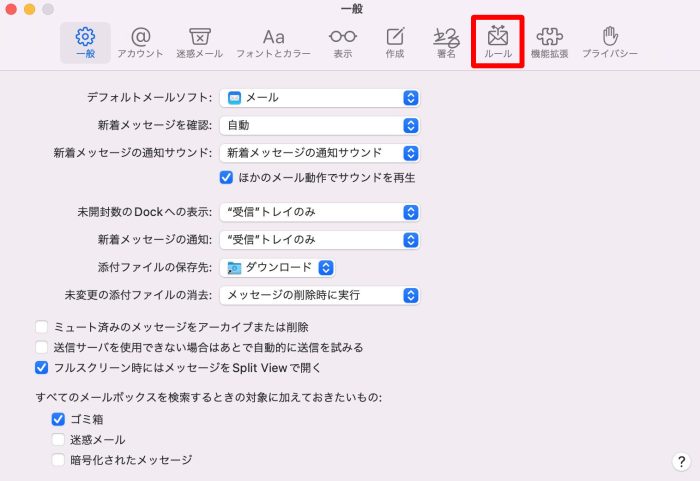
Task: Select the 一般 (General) gear tab
Action: (86, 43)
